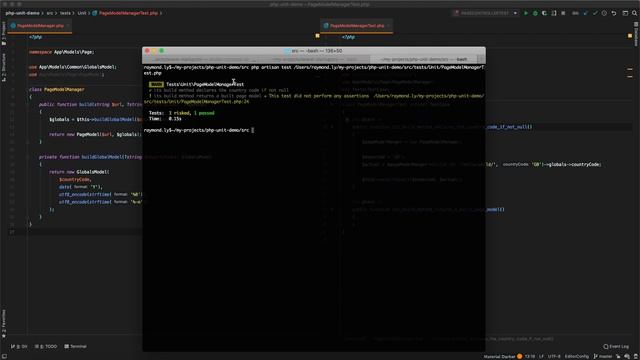The height and width of the screenshot is (360, 640).
Task: Open the Favorites tool window side tab
Action: (x=4, y=324)
